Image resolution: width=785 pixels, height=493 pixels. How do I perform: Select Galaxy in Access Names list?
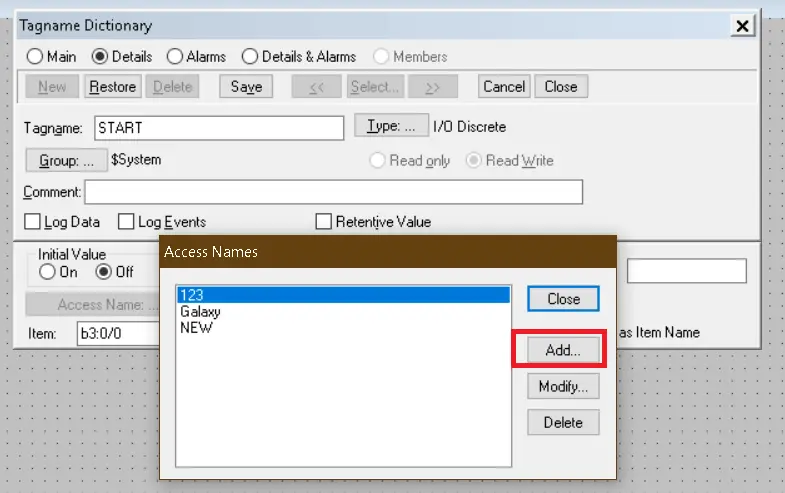coord(343,311)
